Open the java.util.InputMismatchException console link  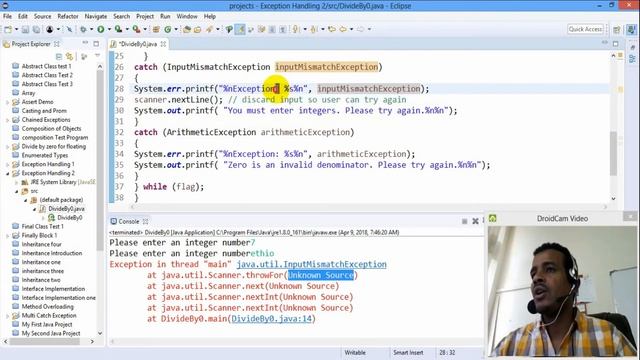pyautogui.click(x=311, y=264)
